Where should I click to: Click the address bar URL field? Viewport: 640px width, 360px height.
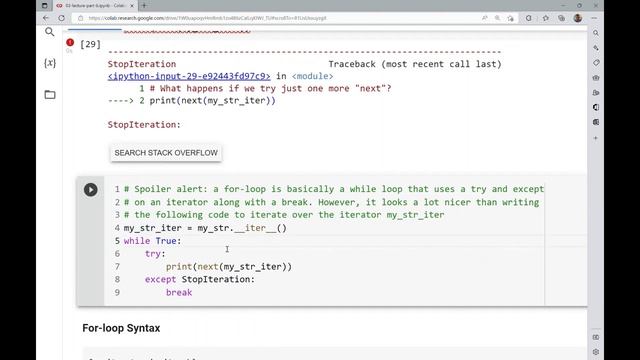pyautogui.click(x=278, y=18)
